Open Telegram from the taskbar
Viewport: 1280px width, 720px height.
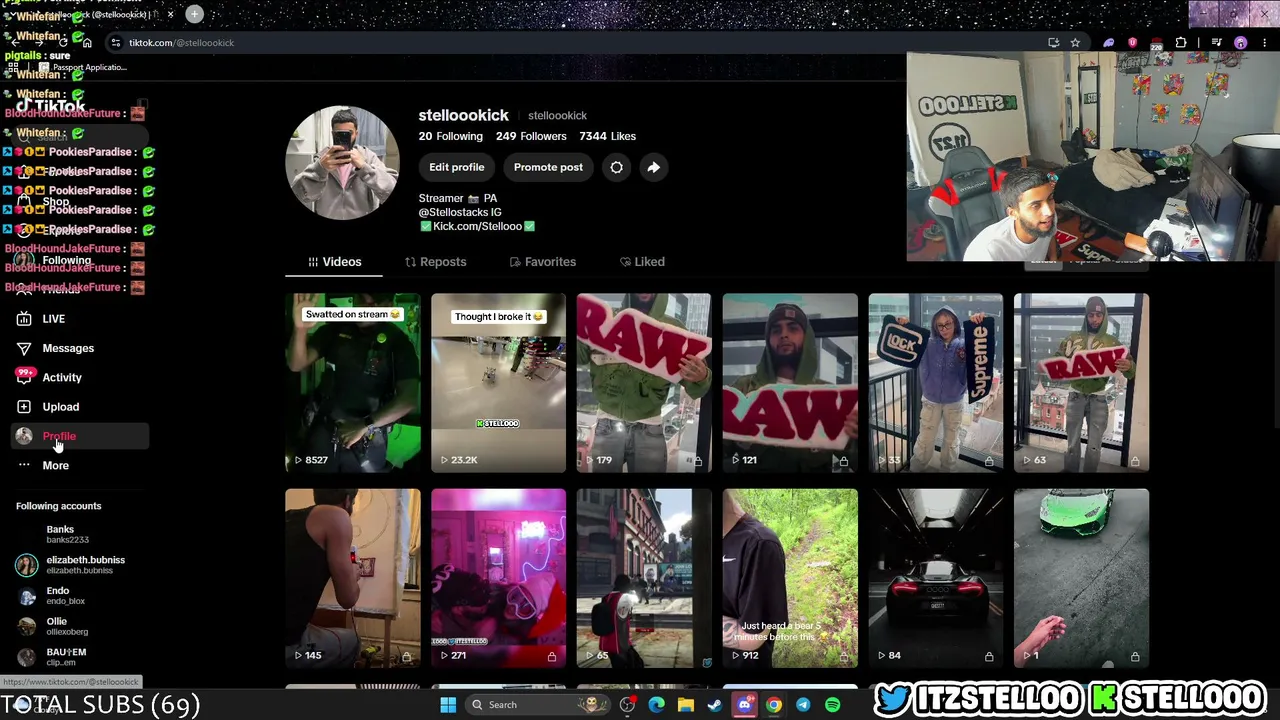pyautogui.click(x=803, y=705)
